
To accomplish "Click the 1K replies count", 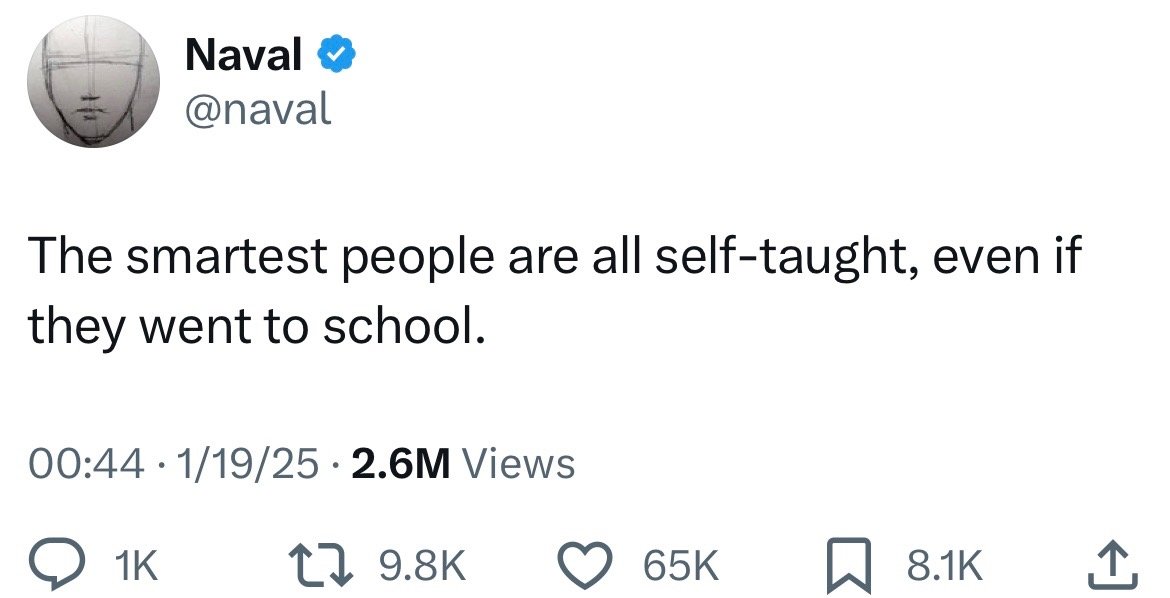I will point(137,566).
